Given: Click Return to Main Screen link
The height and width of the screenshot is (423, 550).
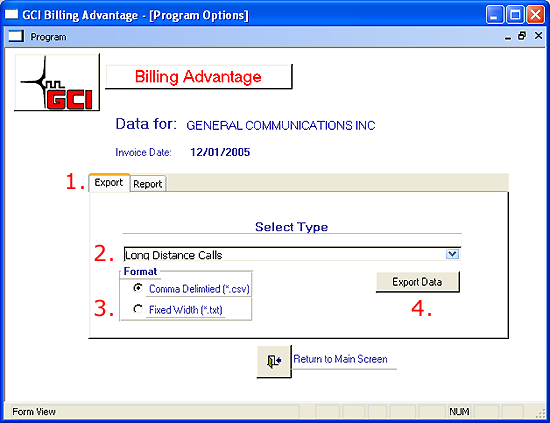Looking at the screenshot, I should point(340,359).
